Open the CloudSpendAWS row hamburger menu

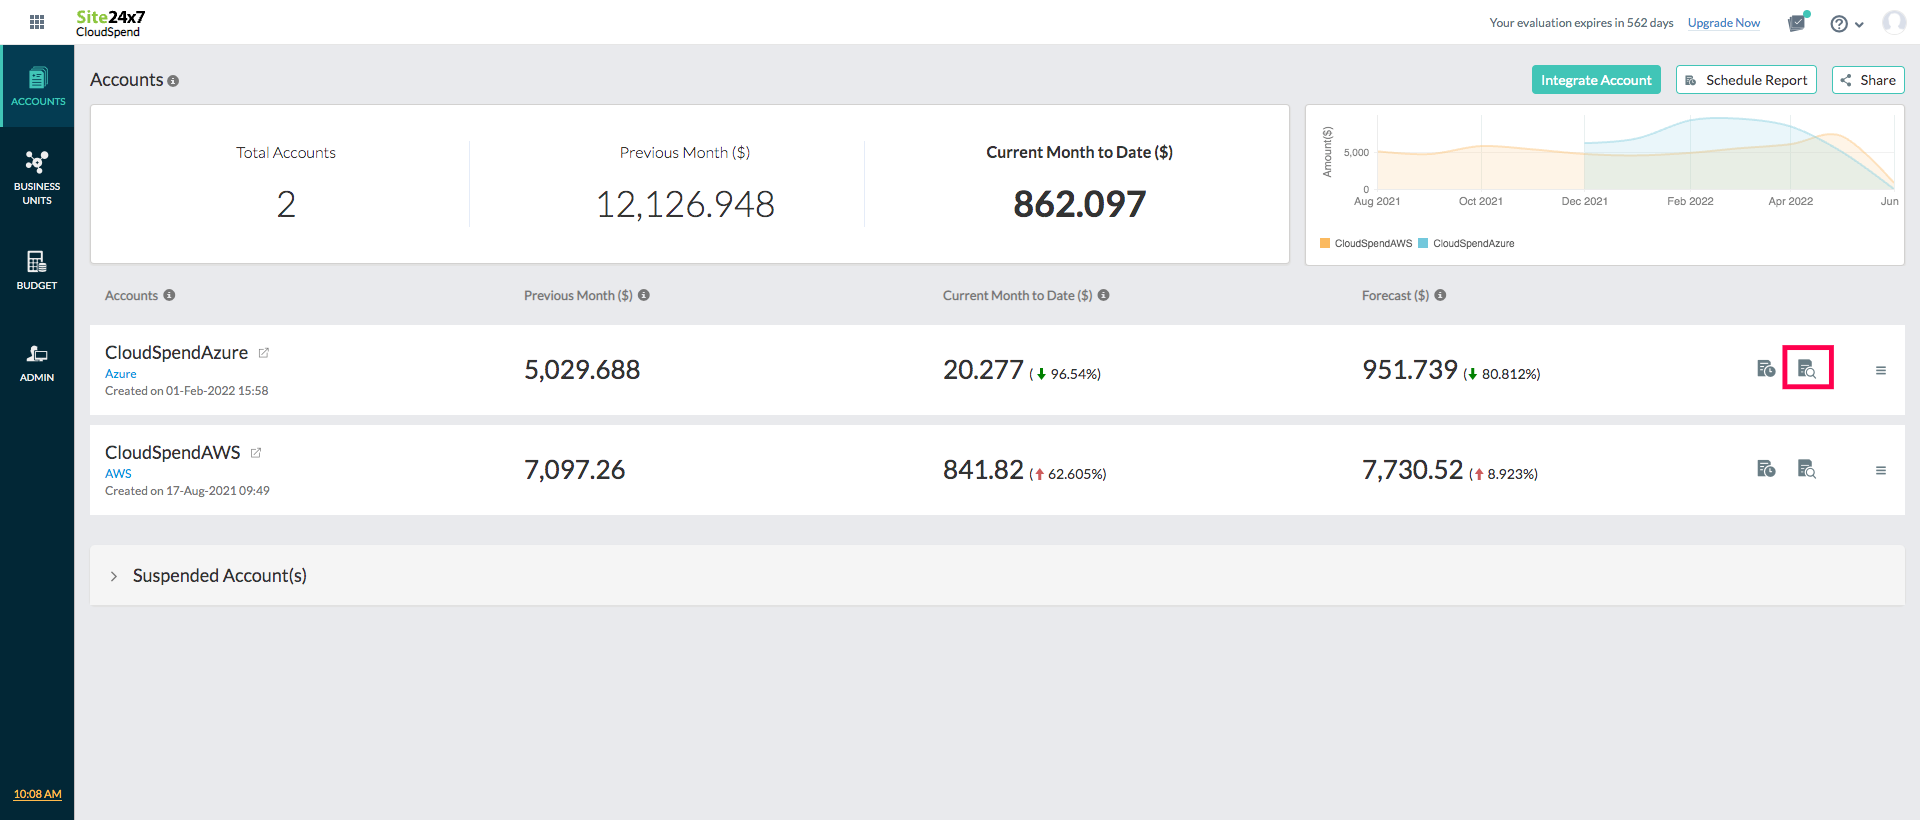click(1881, 471)
